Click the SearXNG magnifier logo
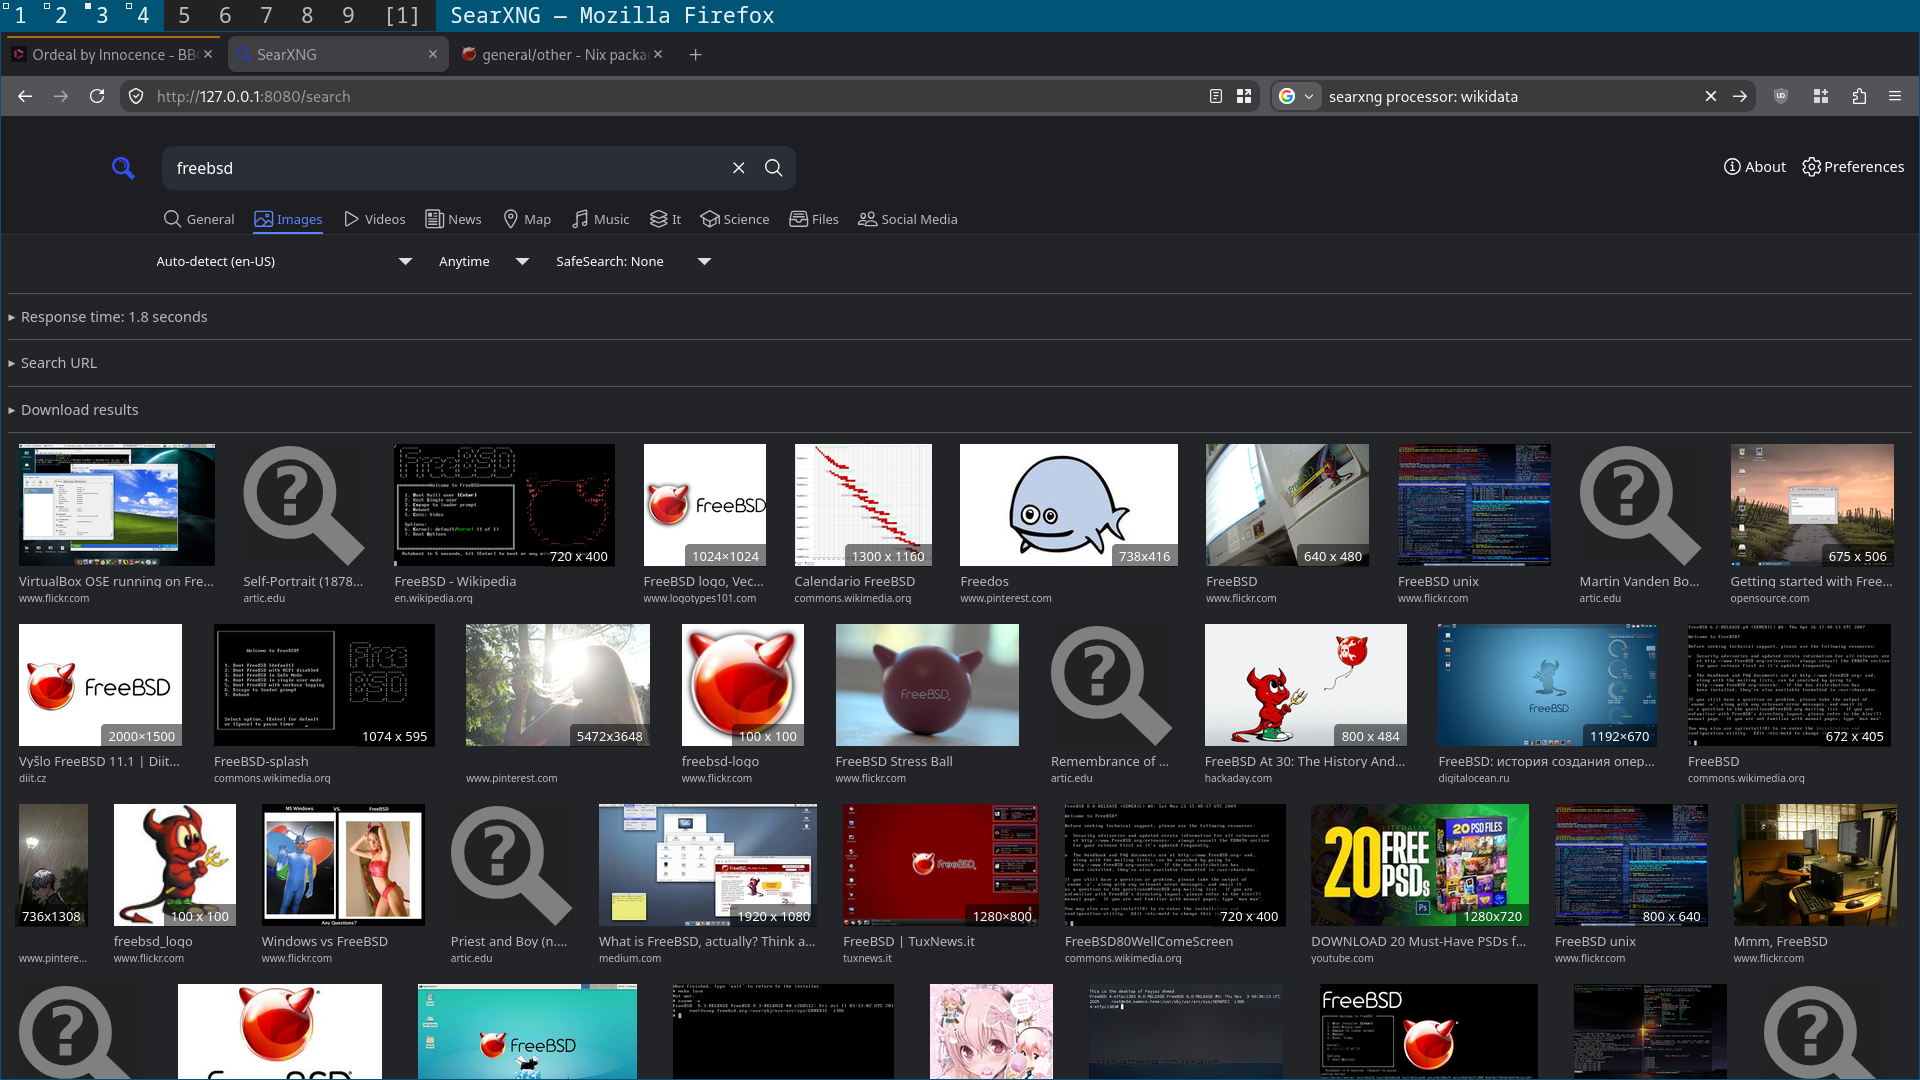Viewport: 1920px width, 1080px height. click(123, 168)
